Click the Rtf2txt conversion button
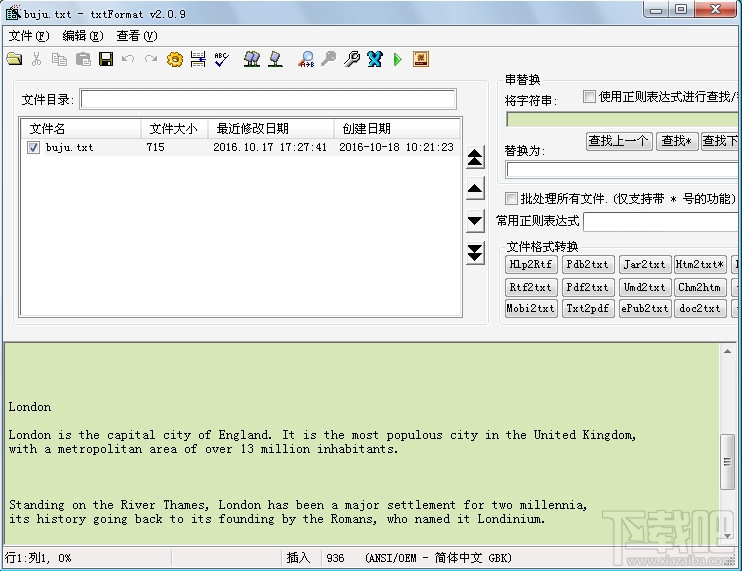 530,287
